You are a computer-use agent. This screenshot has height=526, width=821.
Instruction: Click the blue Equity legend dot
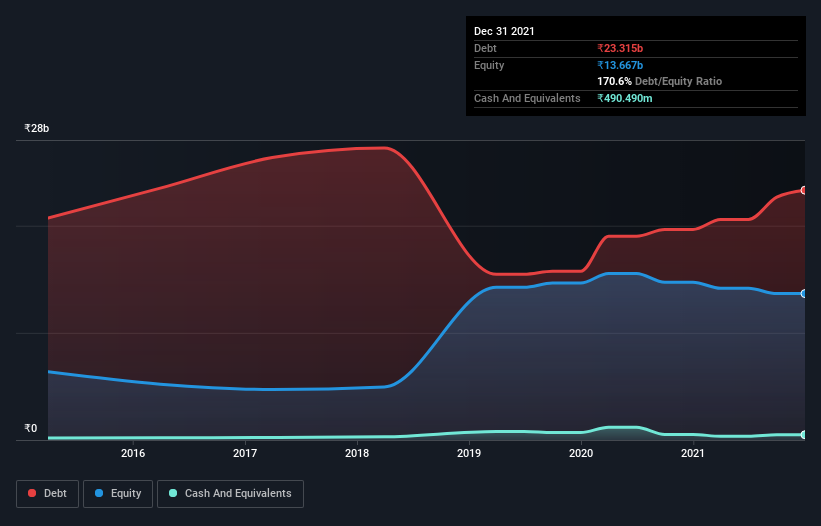99,493
